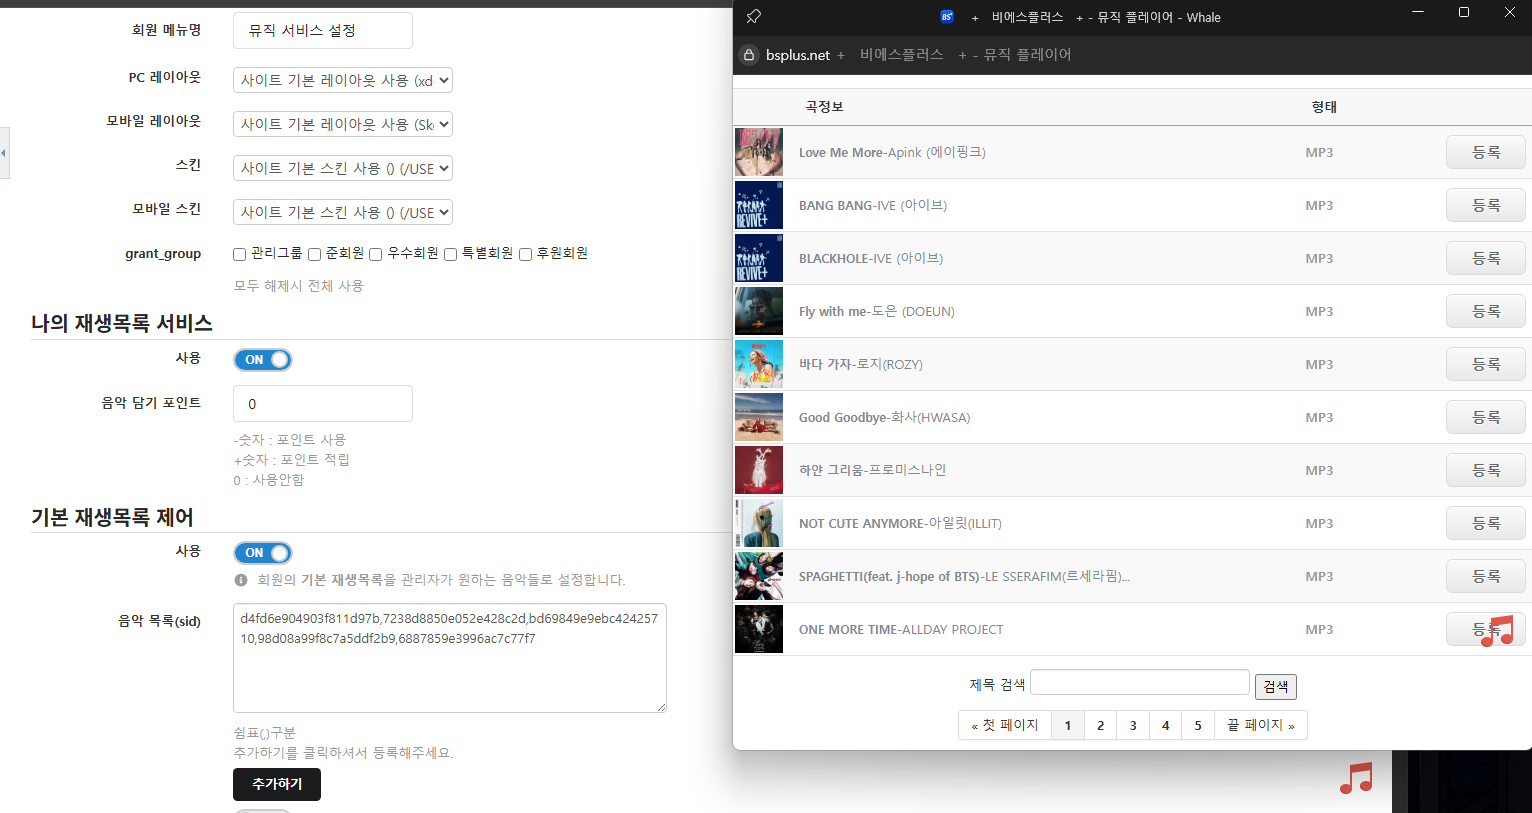Check the 우수회원 grant group box
1532x813 pixels.
pos(376,254)
